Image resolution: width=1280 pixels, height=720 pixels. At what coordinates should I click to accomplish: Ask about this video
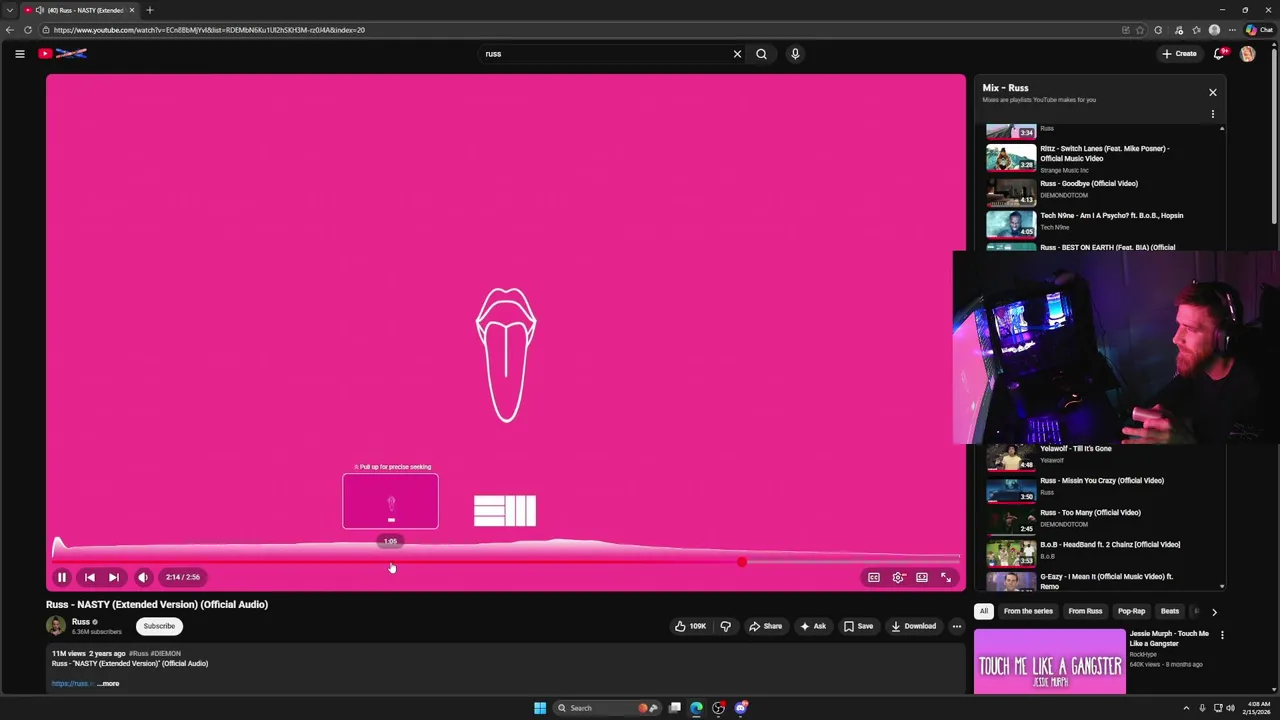click(813, 626)
